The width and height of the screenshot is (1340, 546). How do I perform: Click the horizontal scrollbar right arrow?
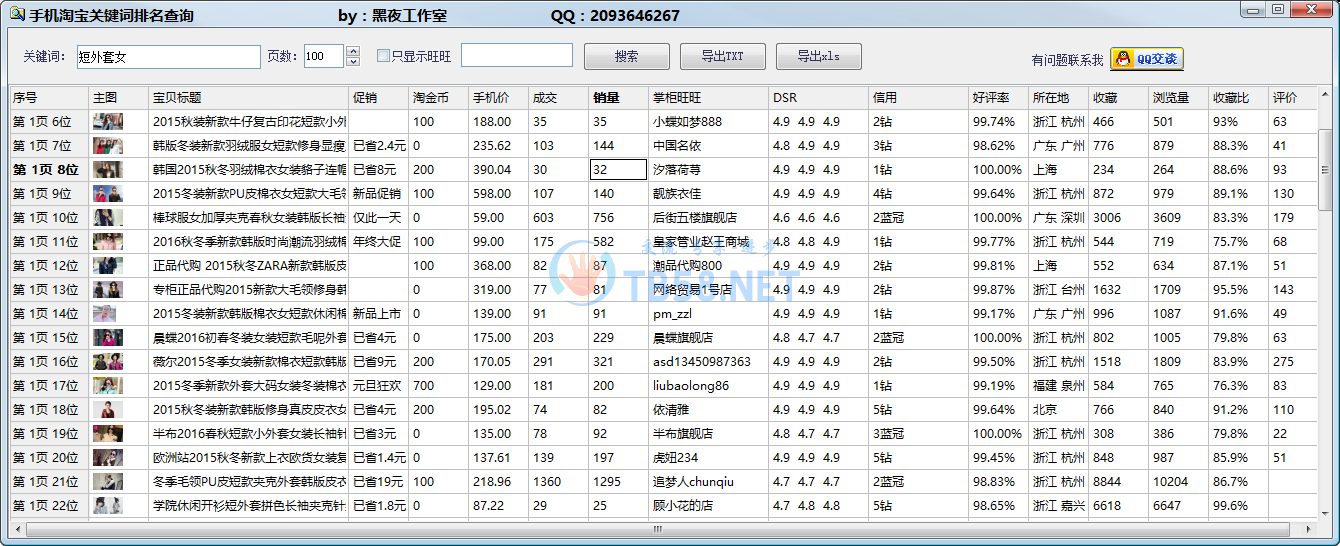pyautogui.click(x=1309, y=528)
